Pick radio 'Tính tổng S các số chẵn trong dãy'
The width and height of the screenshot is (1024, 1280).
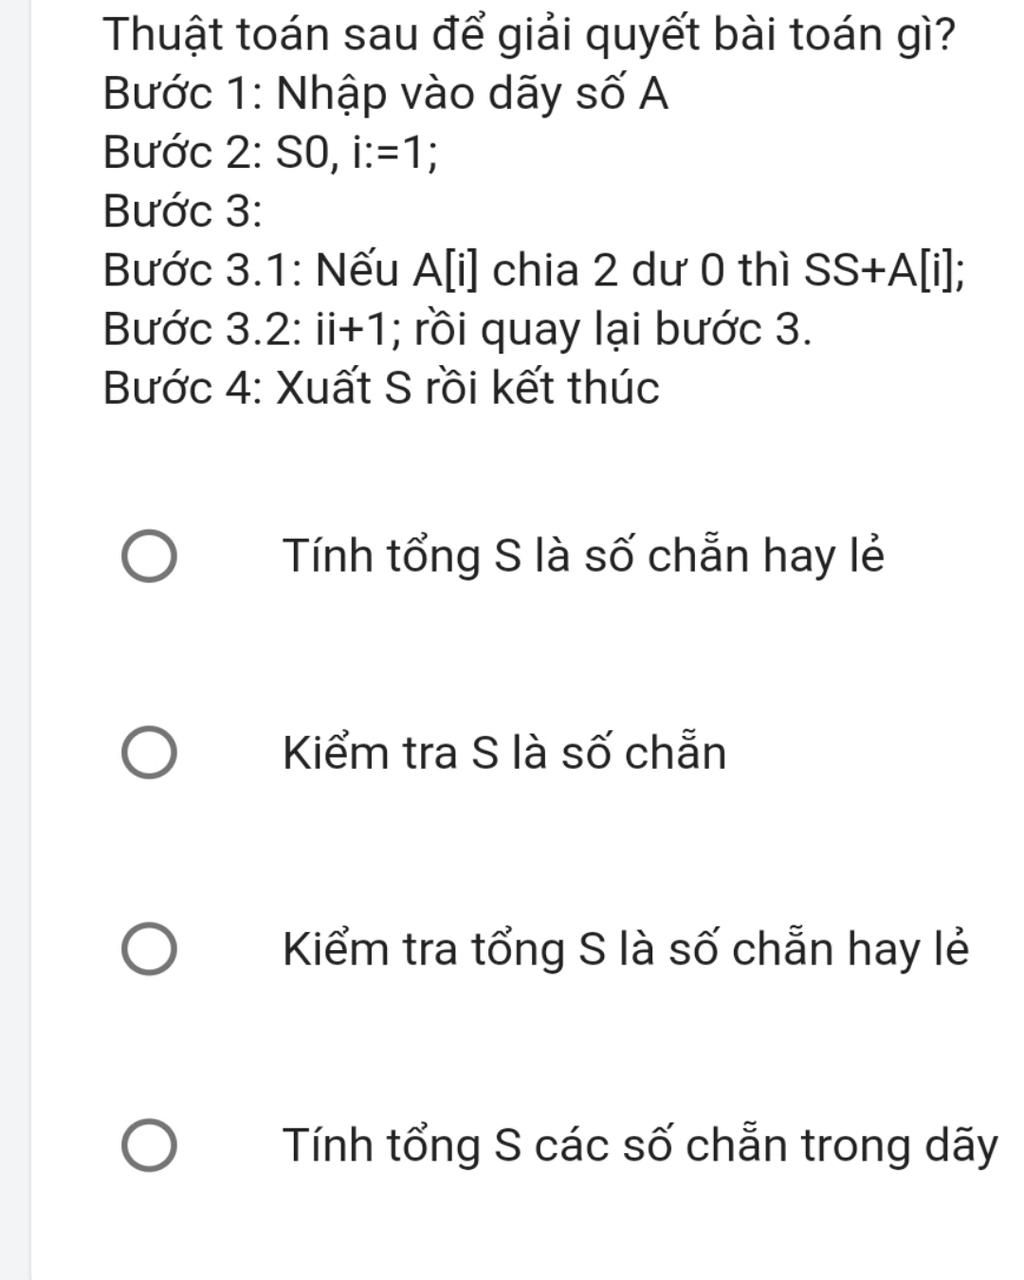point(150,1146)
